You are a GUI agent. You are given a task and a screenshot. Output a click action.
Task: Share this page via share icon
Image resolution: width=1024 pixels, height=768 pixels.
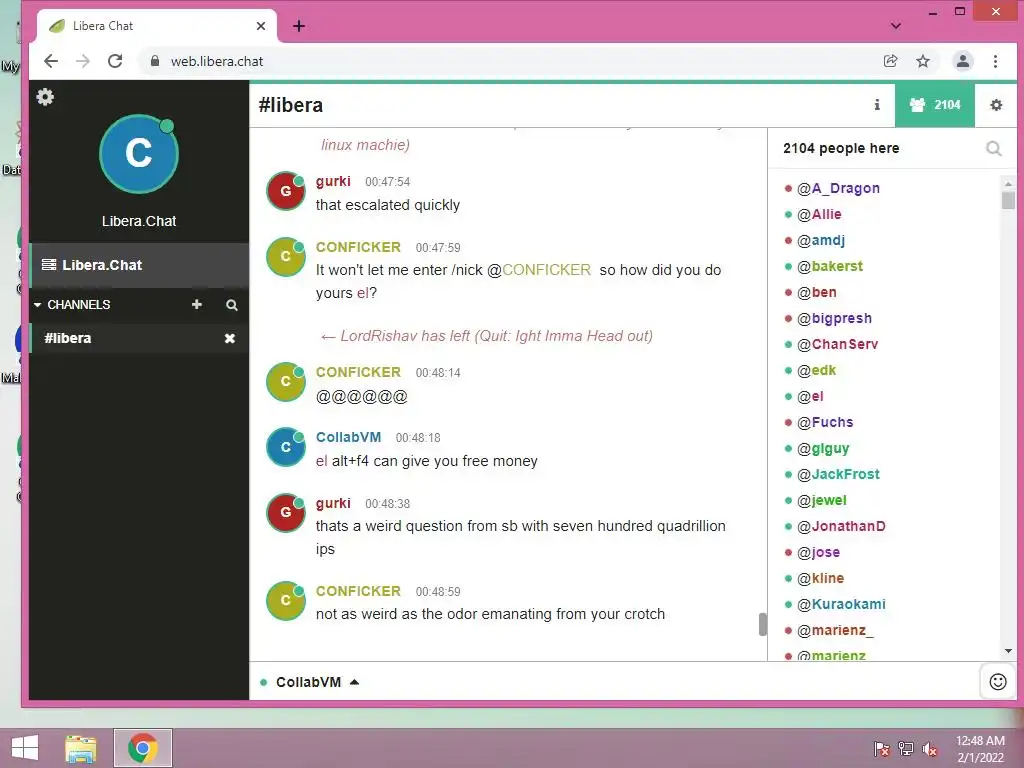click(x=890, y=61)
